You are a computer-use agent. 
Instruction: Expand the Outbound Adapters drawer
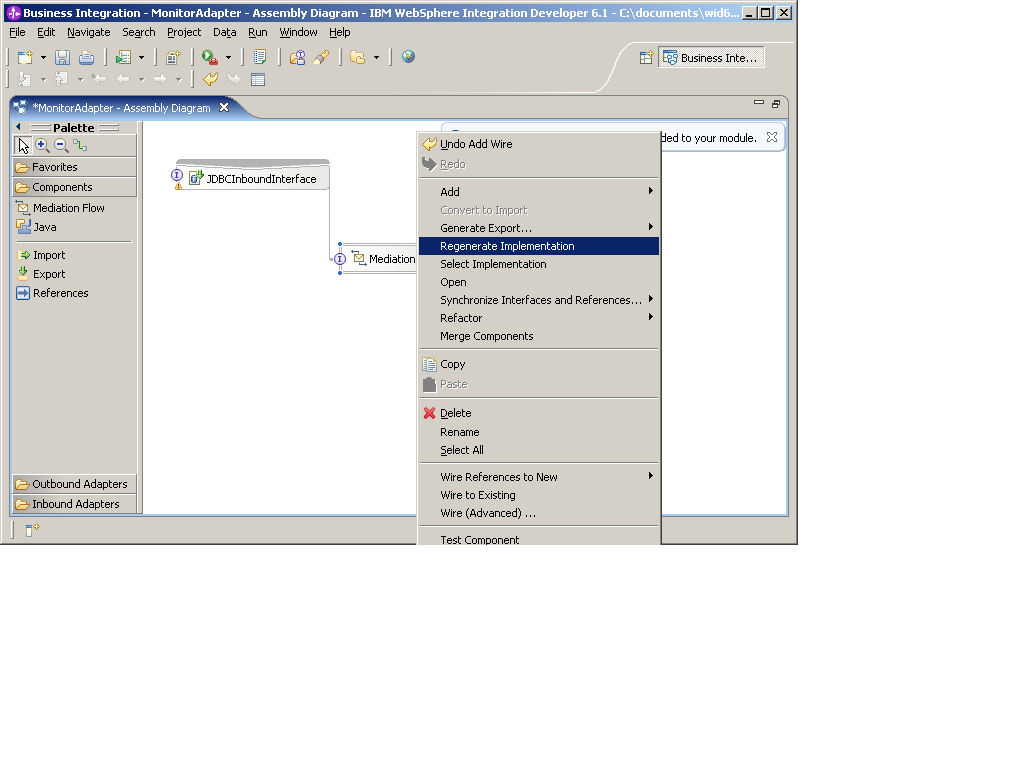(74, 484)
